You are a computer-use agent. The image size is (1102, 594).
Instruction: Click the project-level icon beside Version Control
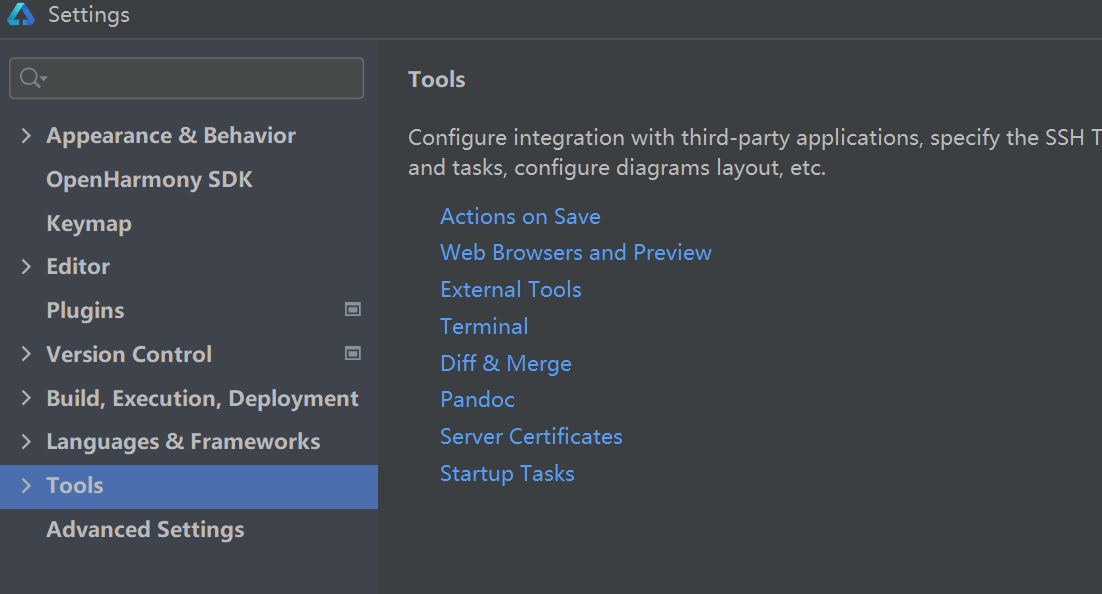(x=353, y=353)
